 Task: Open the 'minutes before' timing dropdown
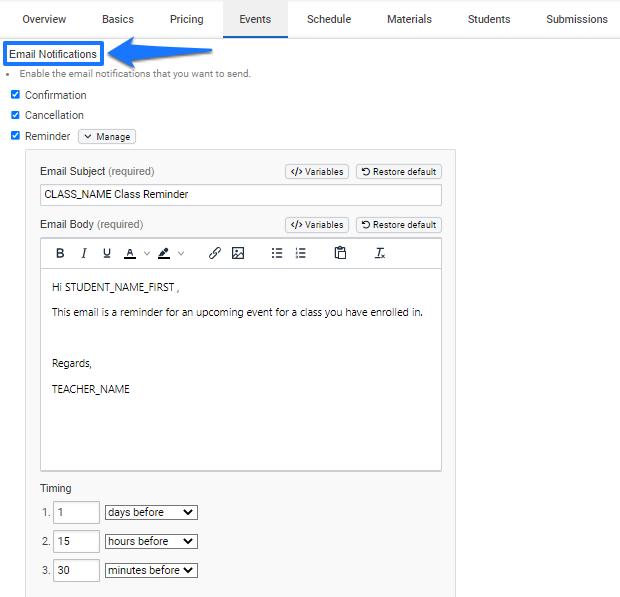[151, 570]
